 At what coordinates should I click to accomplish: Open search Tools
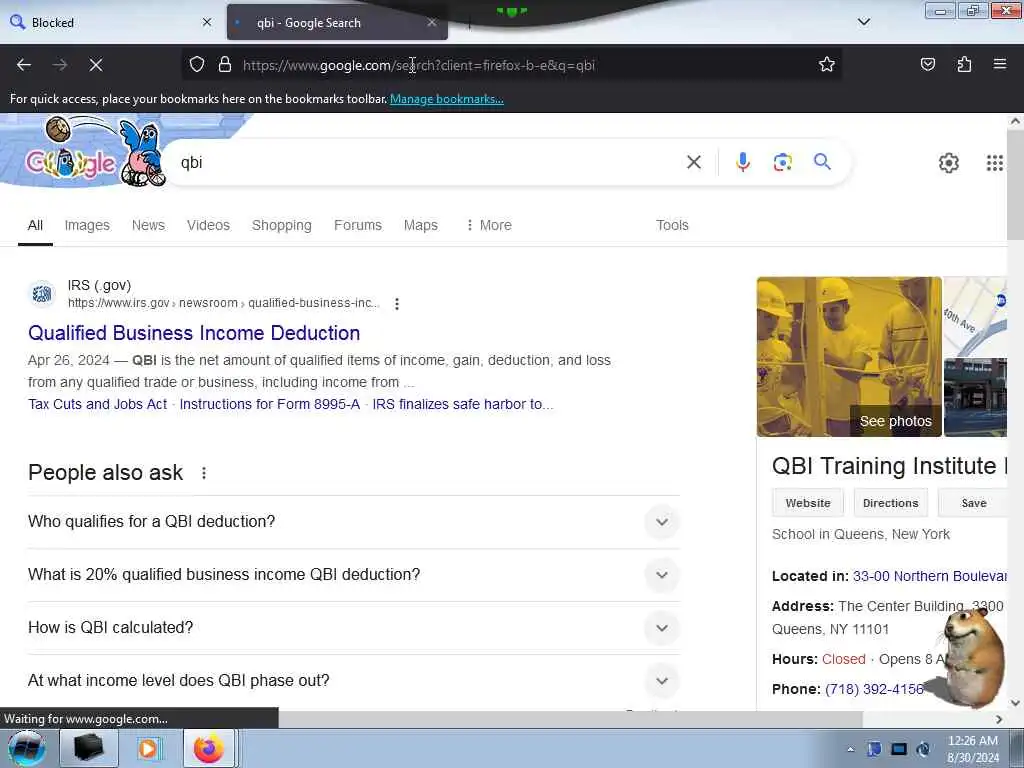pyautogui.click(x=672, y=225)
